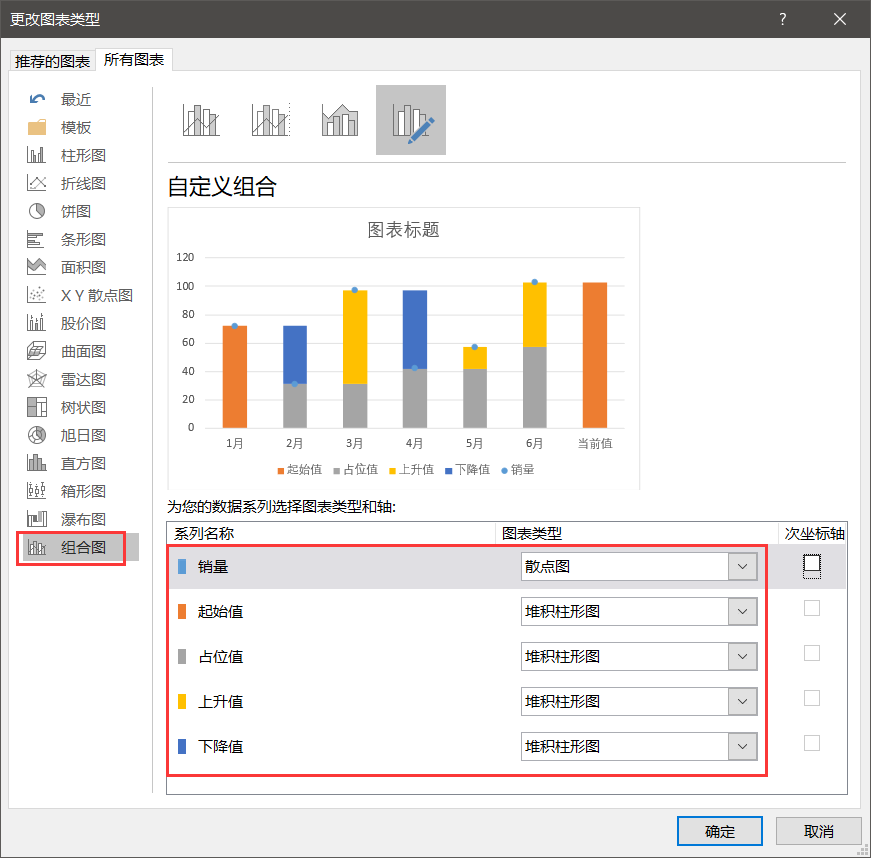Choose the Waterfall (瀑布图) icon
871x858 pixels.
[37, 519]
